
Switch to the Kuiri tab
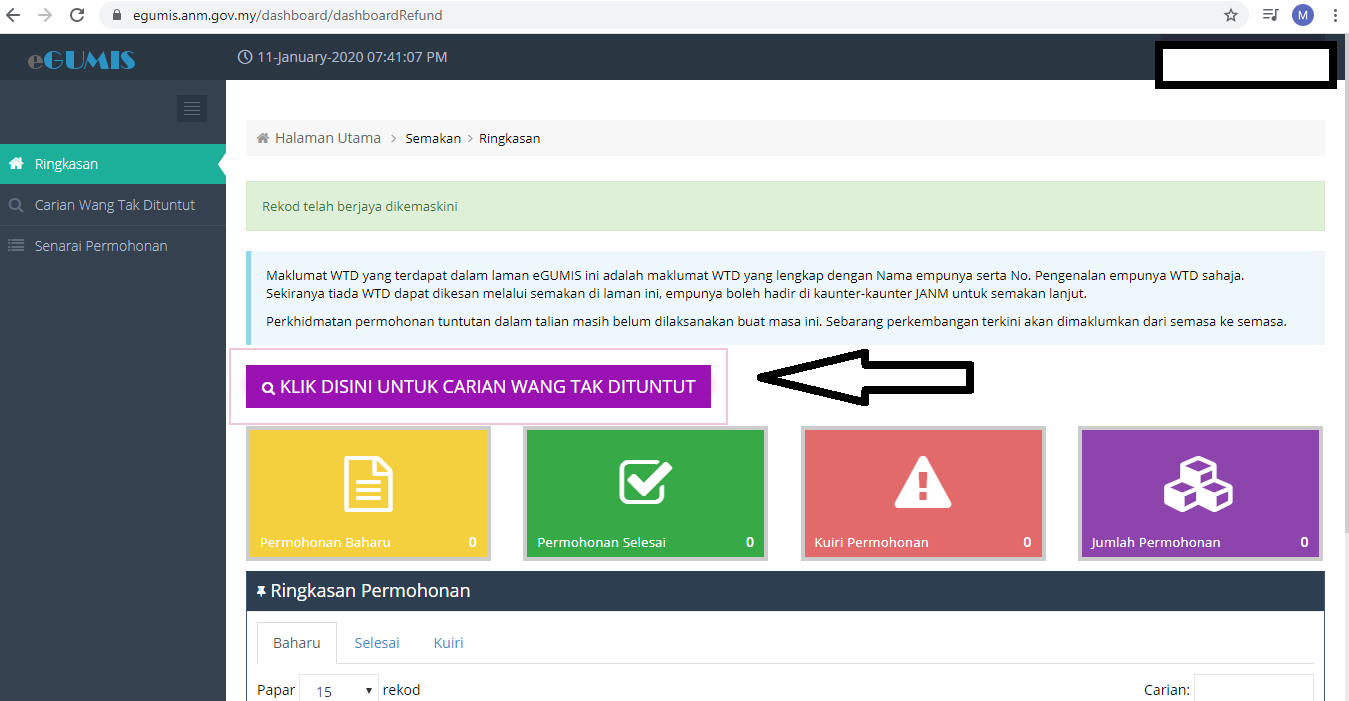(x=448, y=643)
